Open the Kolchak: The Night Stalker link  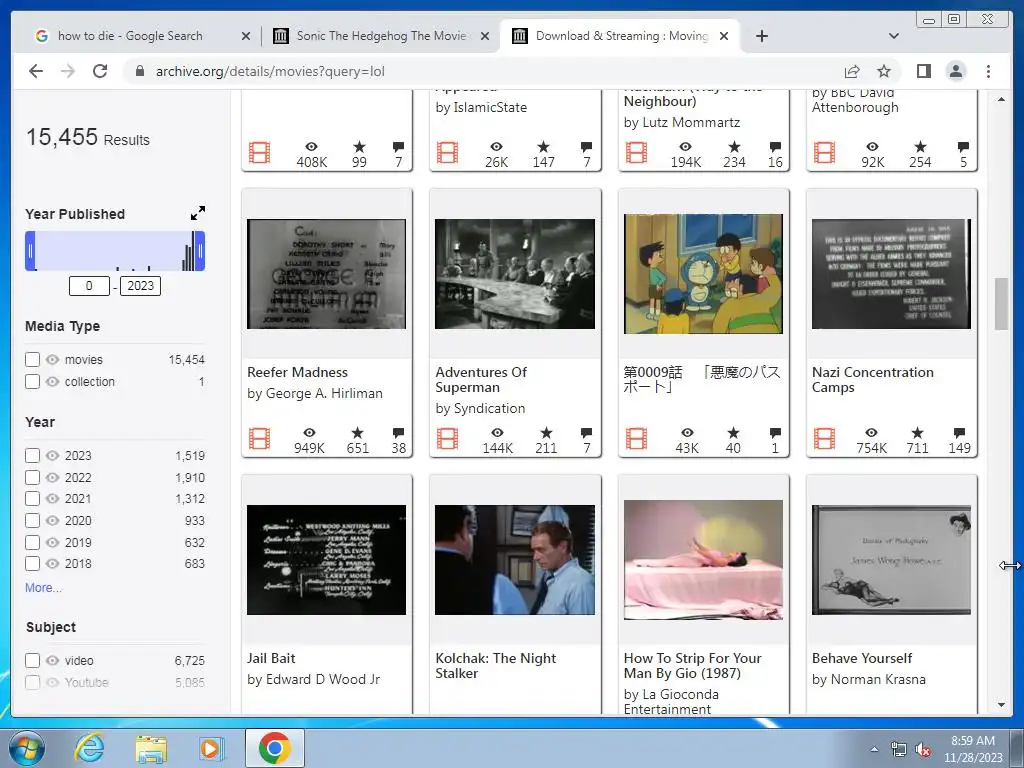pyautogui.click(x=496, y=665)
